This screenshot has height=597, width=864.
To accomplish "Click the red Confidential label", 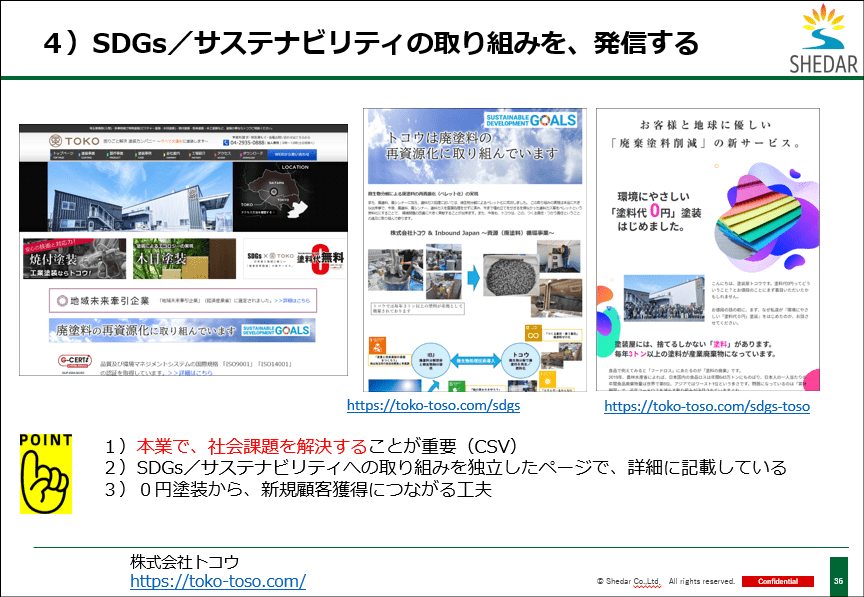I will click(777, 581).
